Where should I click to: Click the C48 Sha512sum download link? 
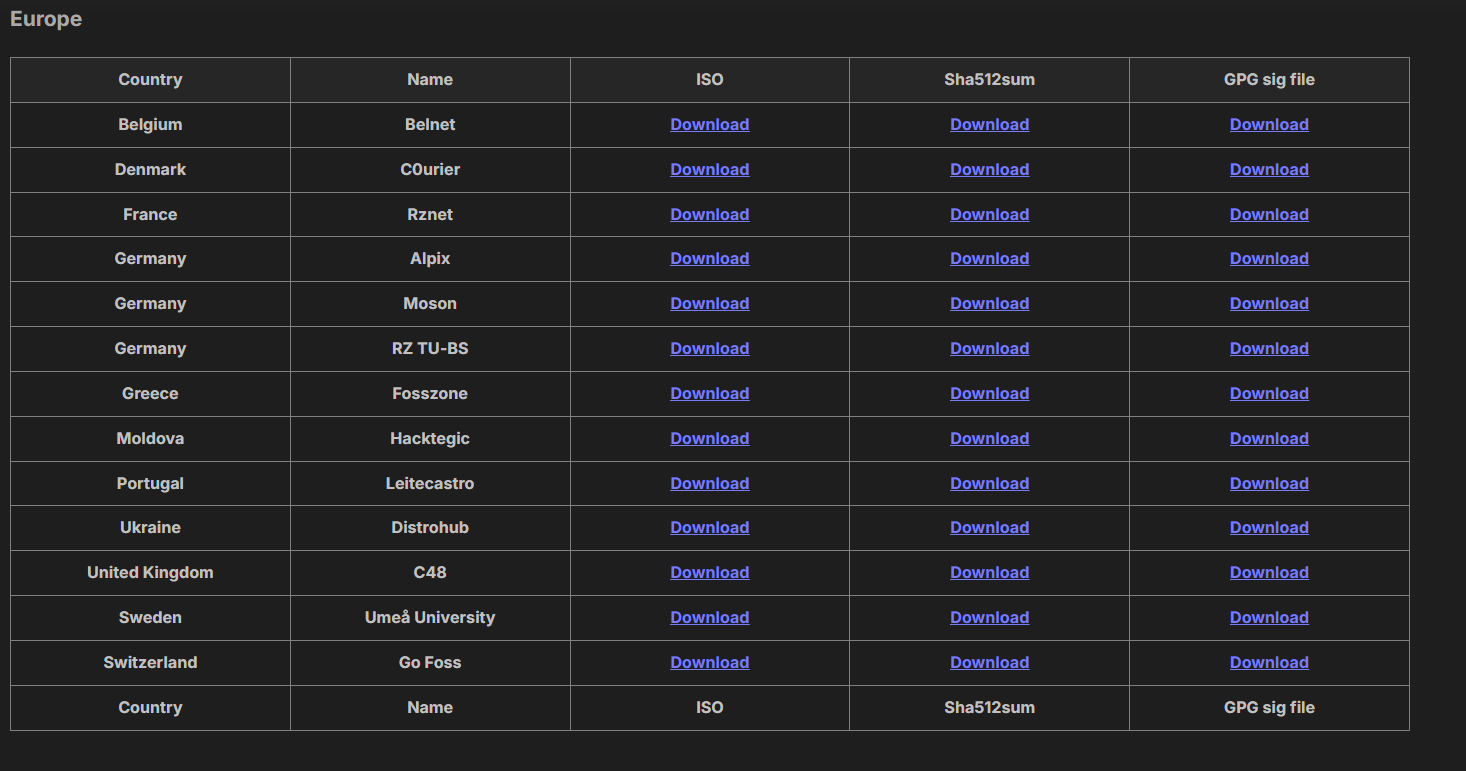[x=989, y=572]
